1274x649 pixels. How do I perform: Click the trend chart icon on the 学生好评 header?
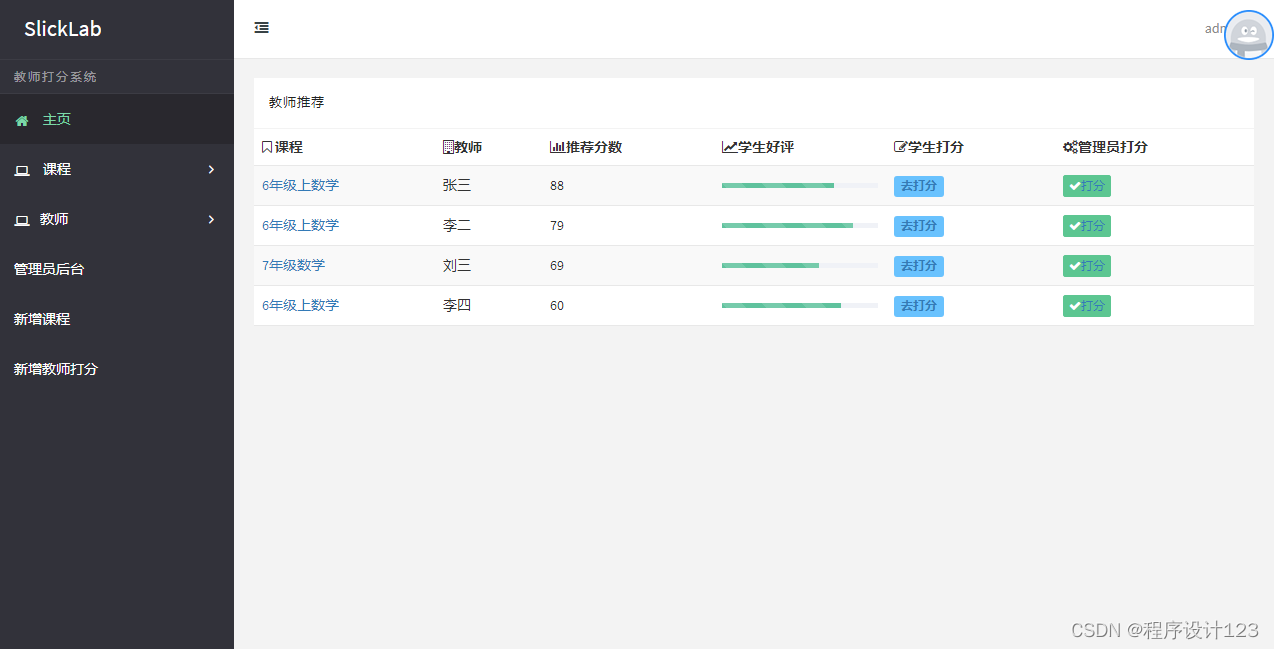[728, 146]
